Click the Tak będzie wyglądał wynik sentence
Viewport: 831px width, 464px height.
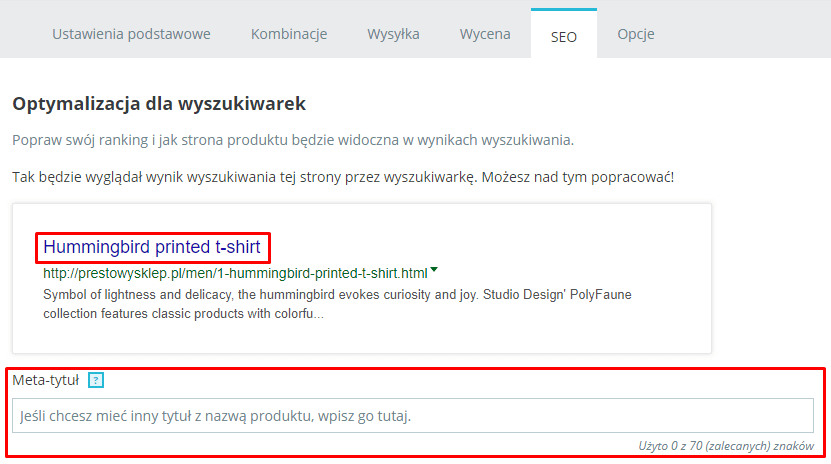pos(244,177)
